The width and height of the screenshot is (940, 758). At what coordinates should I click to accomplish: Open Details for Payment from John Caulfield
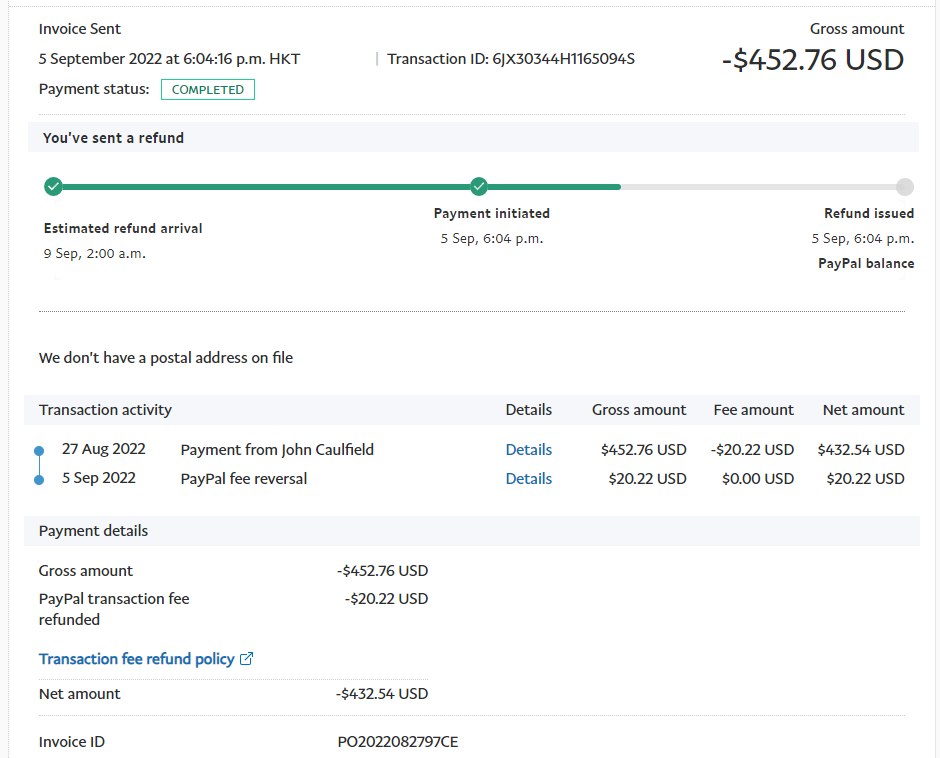tap(528, 450)
